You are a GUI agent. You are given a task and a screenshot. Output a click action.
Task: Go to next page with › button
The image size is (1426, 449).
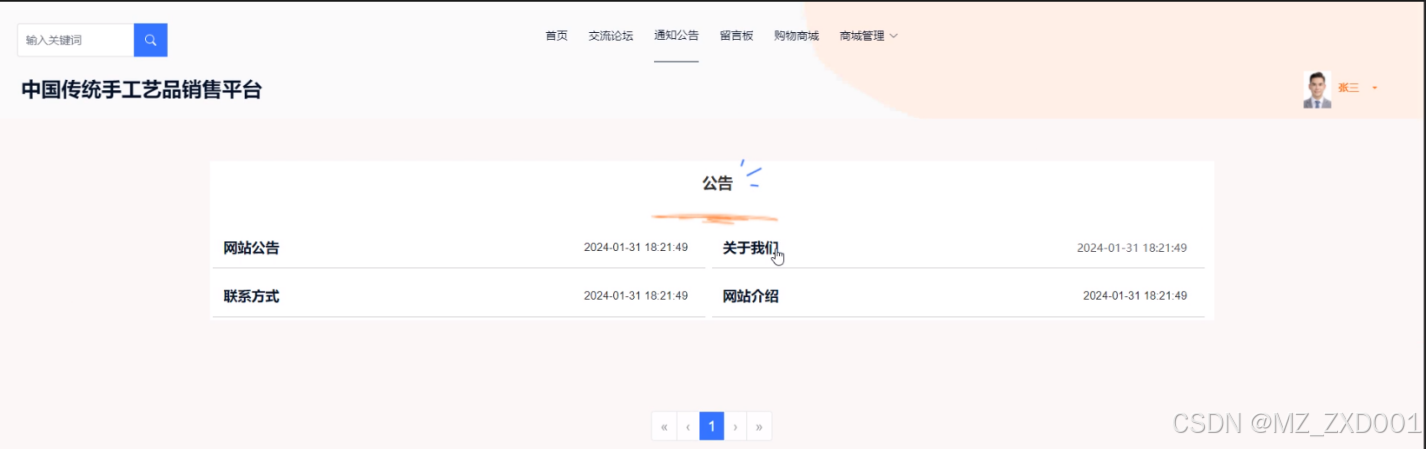pos(736,427)
